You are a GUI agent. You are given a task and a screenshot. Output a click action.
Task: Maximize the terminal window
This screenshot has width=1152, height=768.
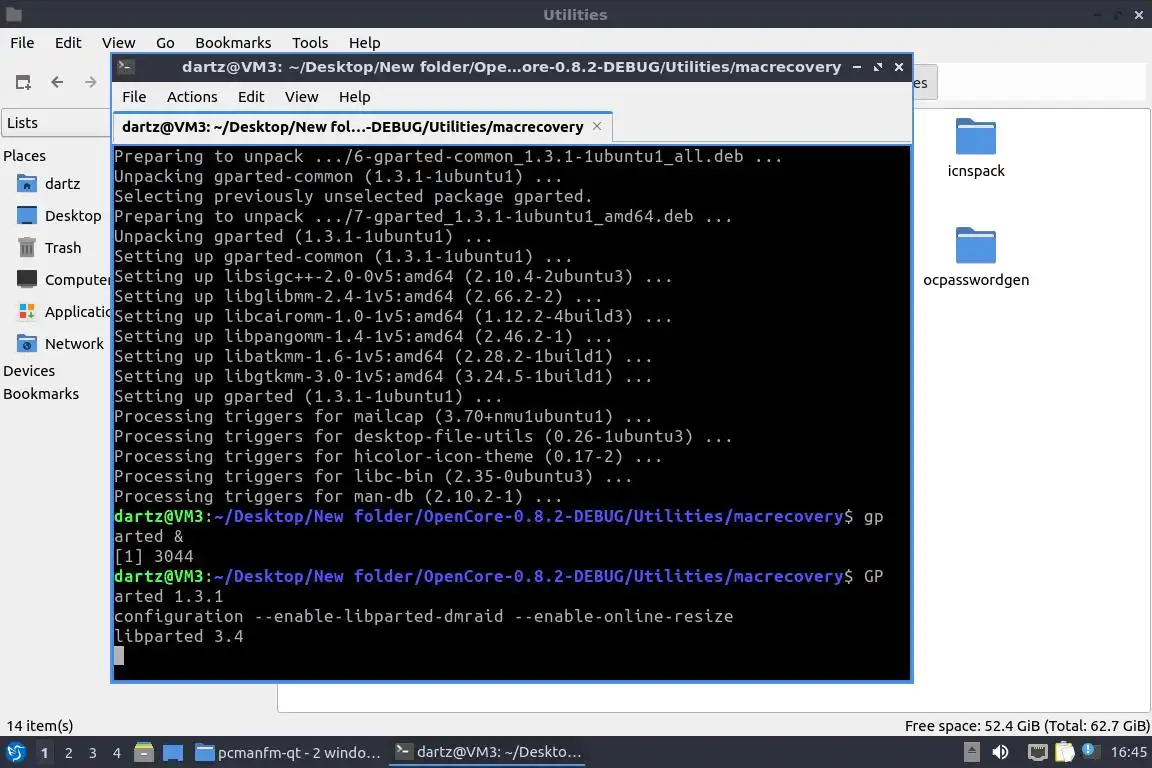(878, 67)
